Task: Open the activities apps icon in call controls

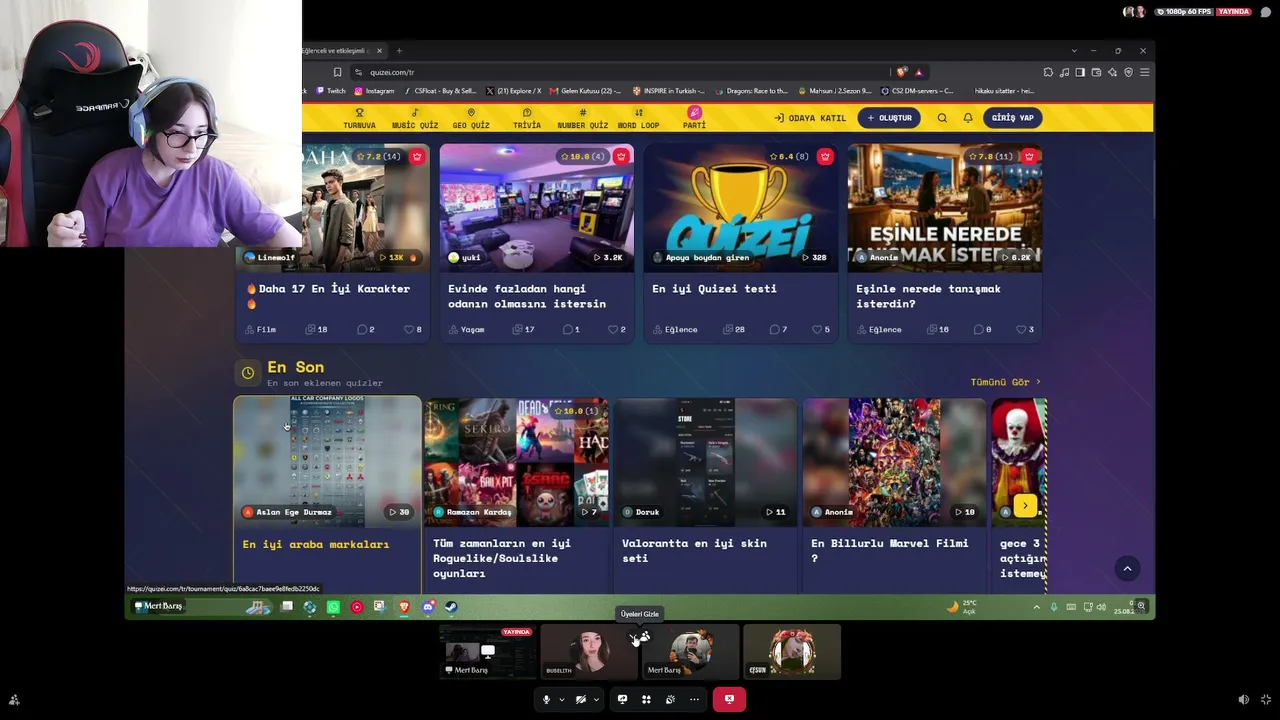Action: pyautogui.click(x=646, y=699)
